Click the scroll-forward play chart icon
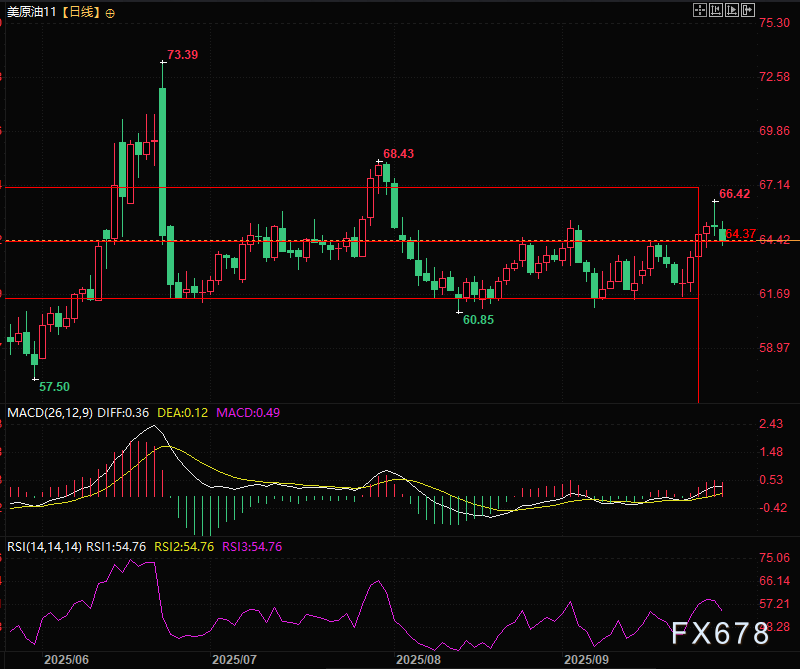 coord(731,9)
